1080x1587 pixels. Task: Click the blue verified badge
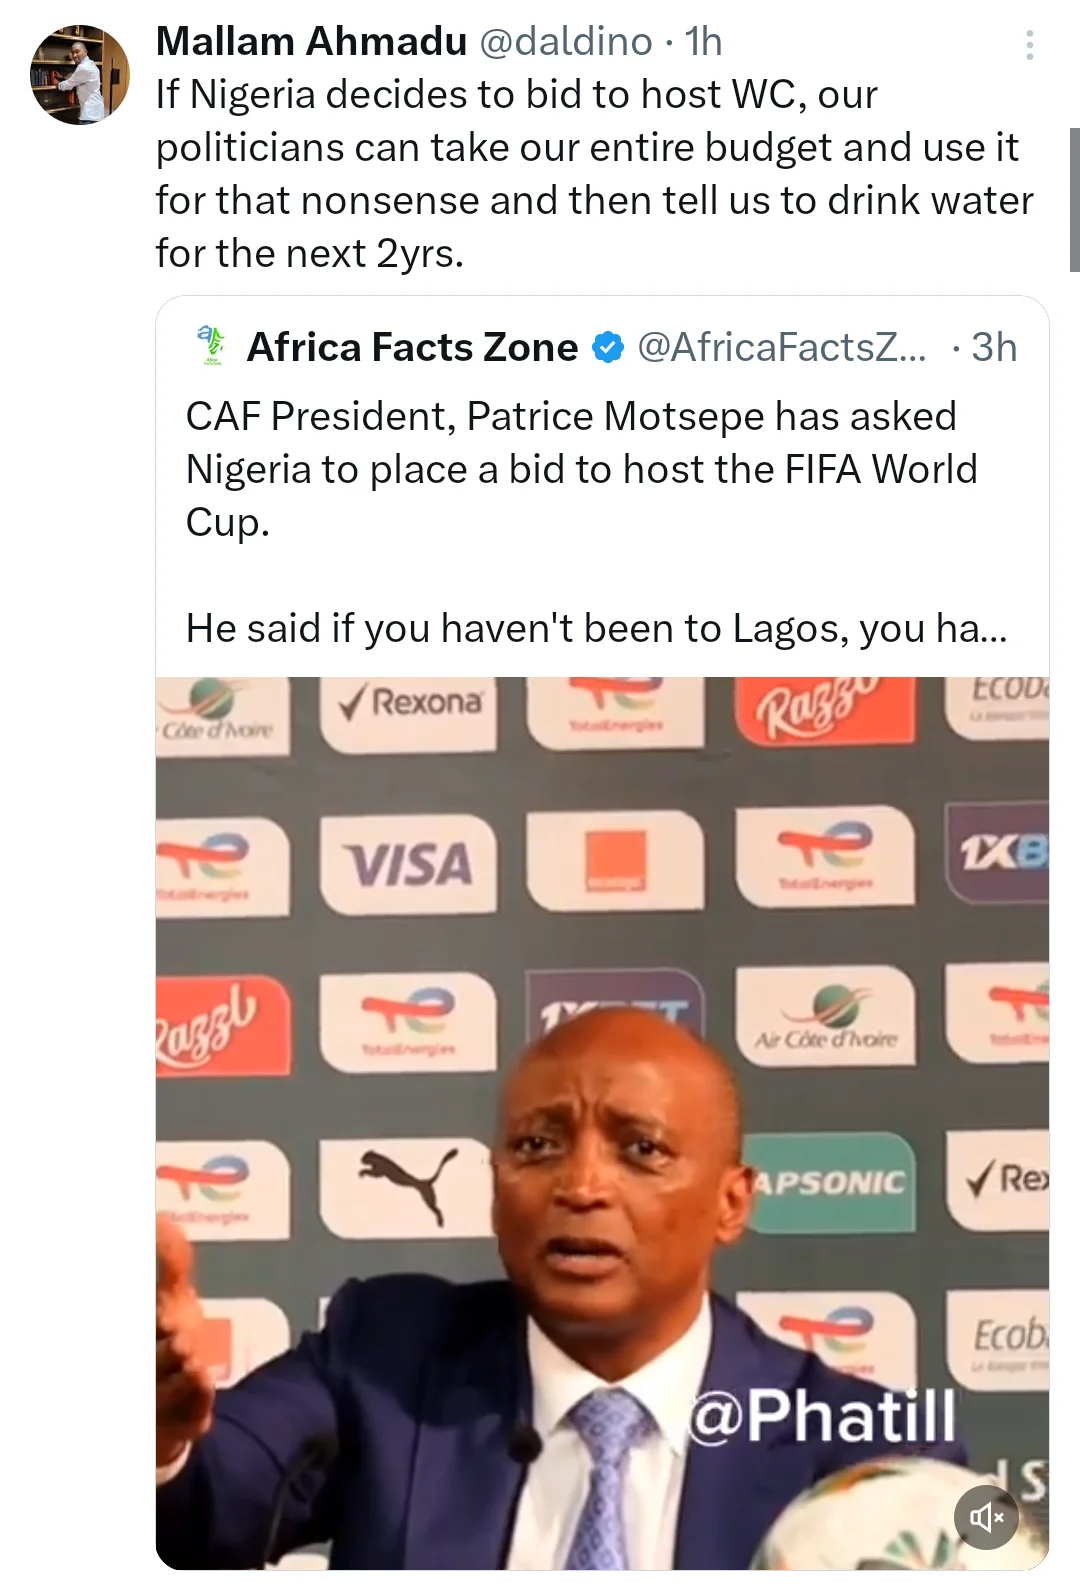tap(608, 348)
